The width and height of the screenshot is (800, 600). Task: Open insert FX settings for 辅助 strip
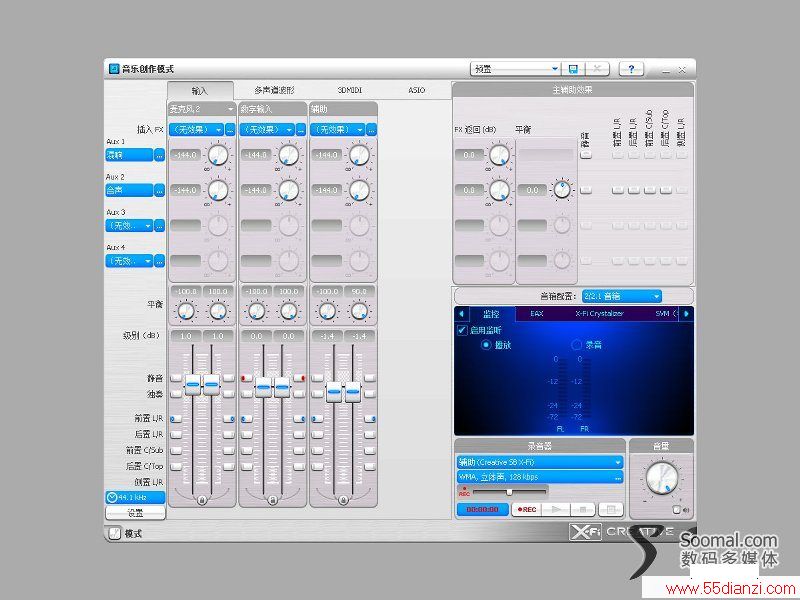click(x=371, y=130)
